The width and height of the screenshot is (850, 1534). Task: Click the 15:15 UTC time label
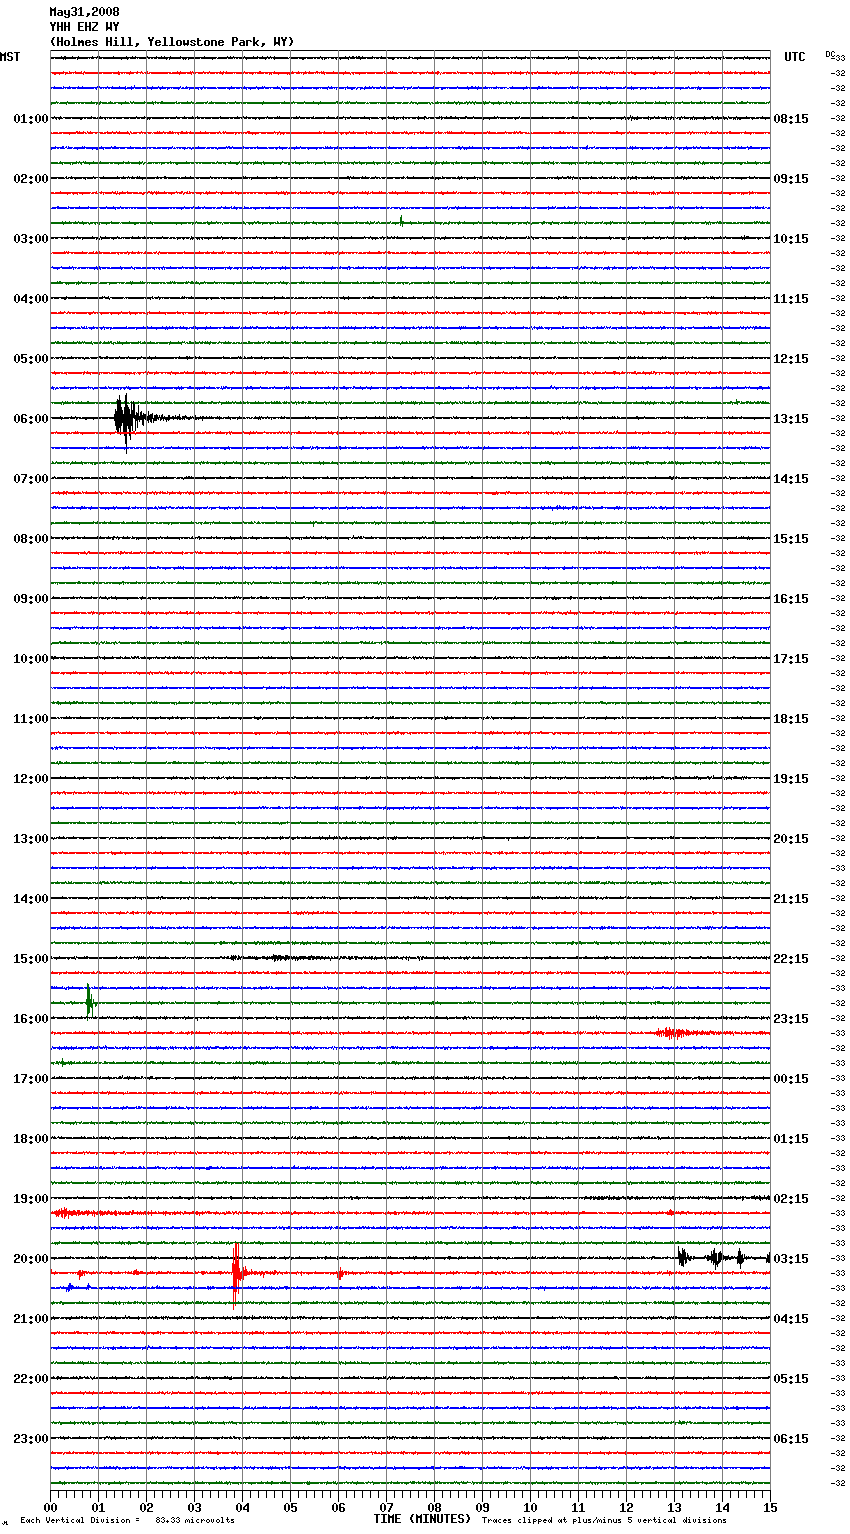pos(791,539)
